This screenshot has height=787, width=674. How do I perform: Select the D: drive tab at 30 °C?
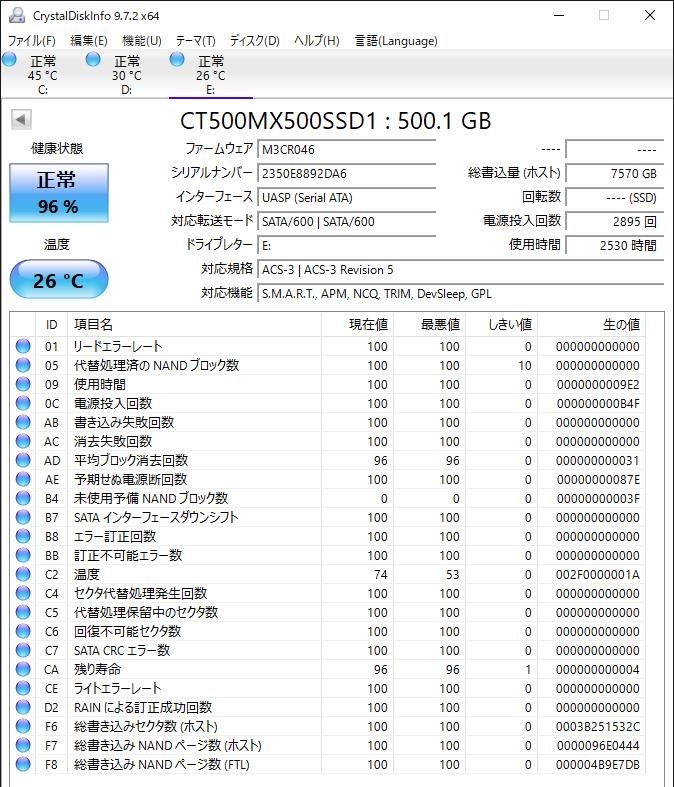(126, 75)
